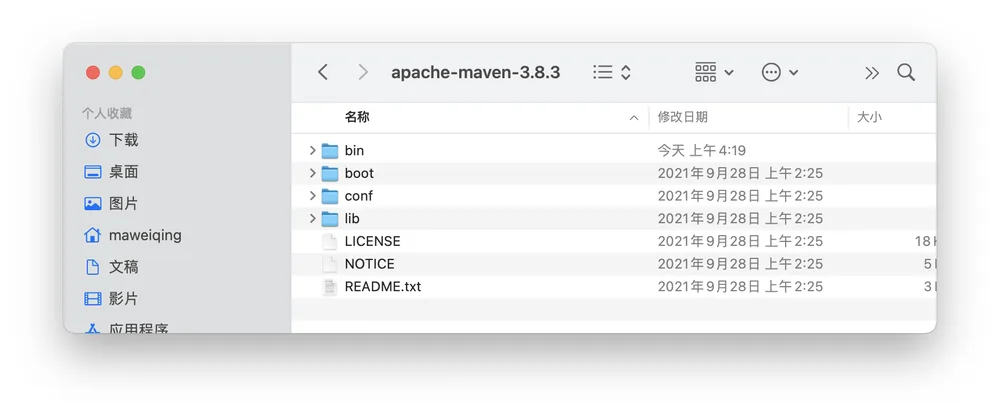This screenshot has height=417, width=1000.
Task: Select the lib folder icon
Action: 330,219
